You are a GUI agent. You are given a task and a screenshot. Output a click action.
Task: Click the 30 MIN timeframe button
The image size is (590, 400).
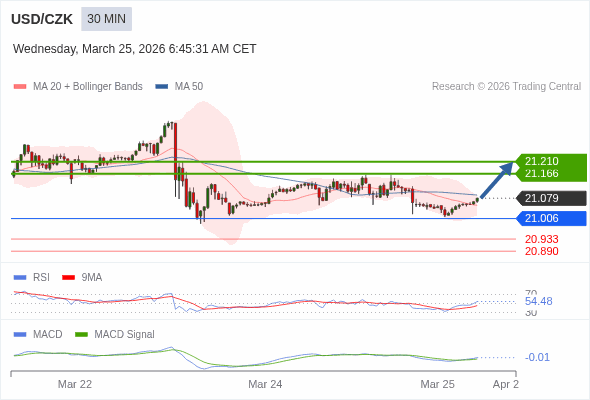coord(106,19)
